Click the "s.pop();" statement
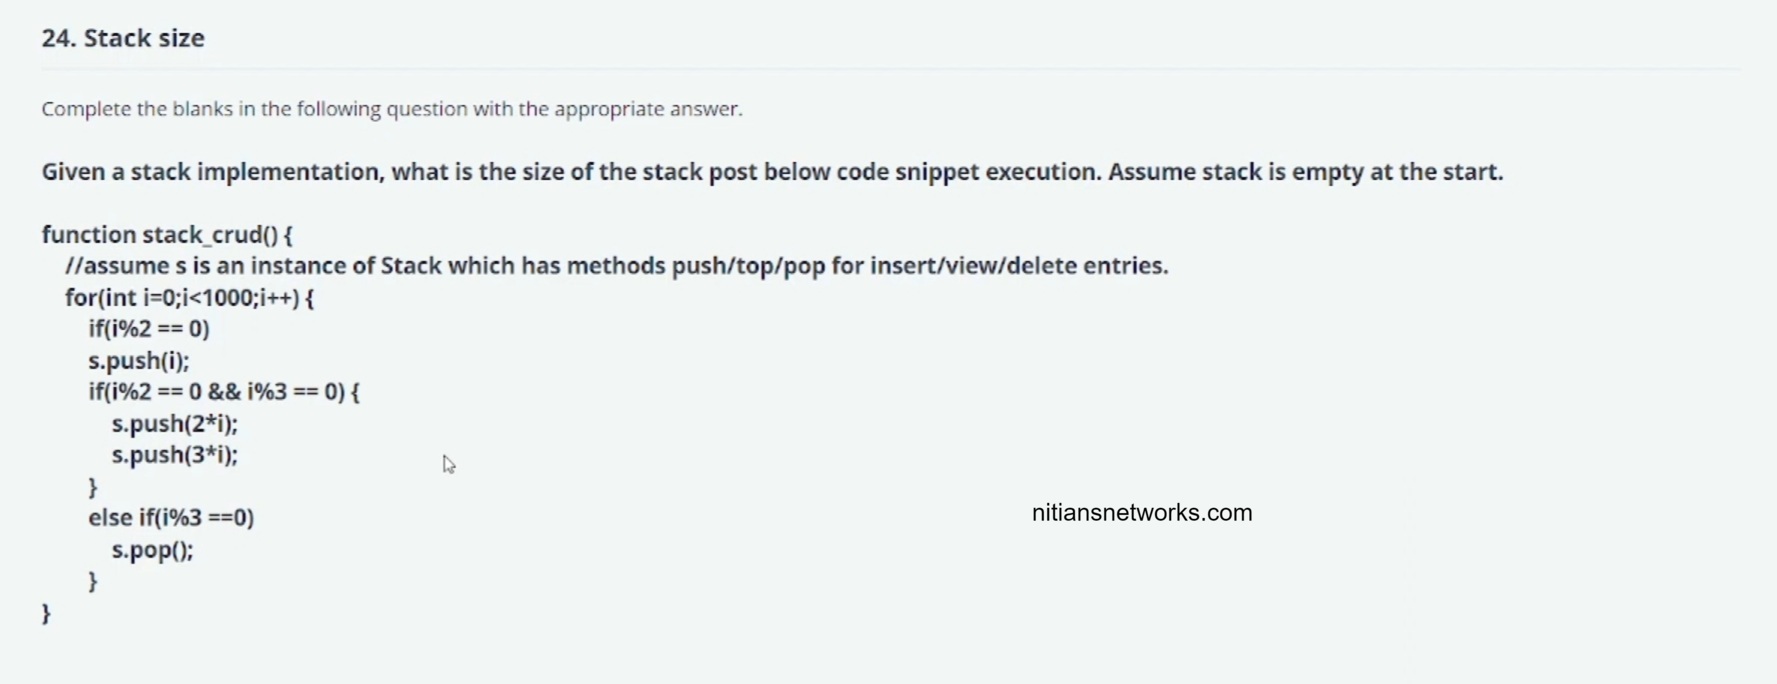Image resolution: width=1777 pixels, height=684 pixels. (x=152, y=550)
